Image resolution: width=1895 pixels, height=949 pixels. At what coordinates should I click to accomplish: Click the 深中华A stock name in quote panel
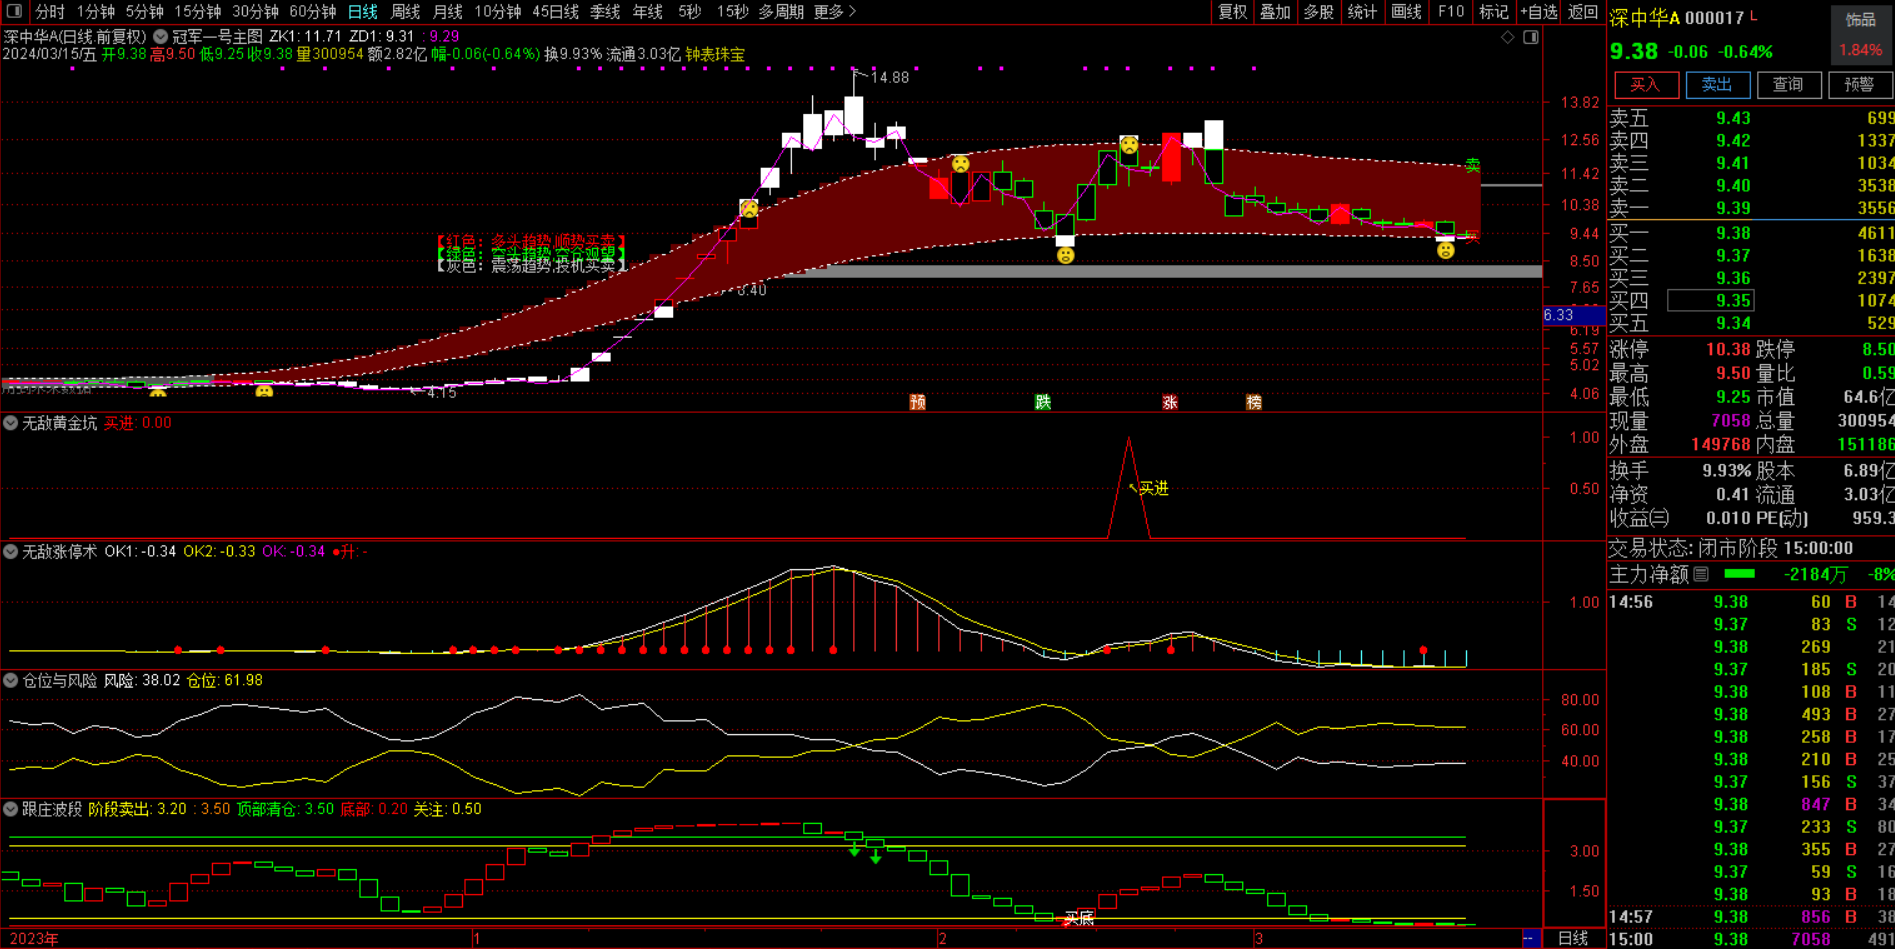(1644, 17)
